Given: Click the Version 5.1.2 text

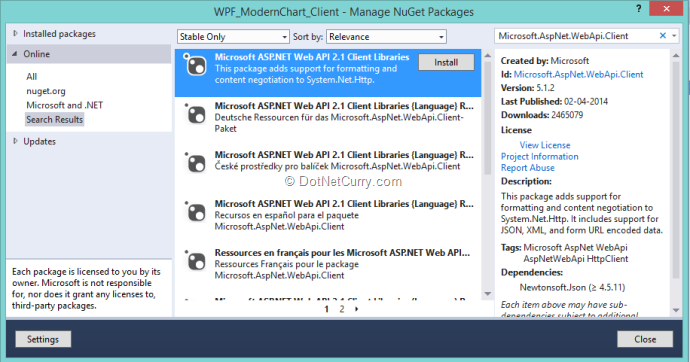Looking at the screenshot, I should pos(528,88).
